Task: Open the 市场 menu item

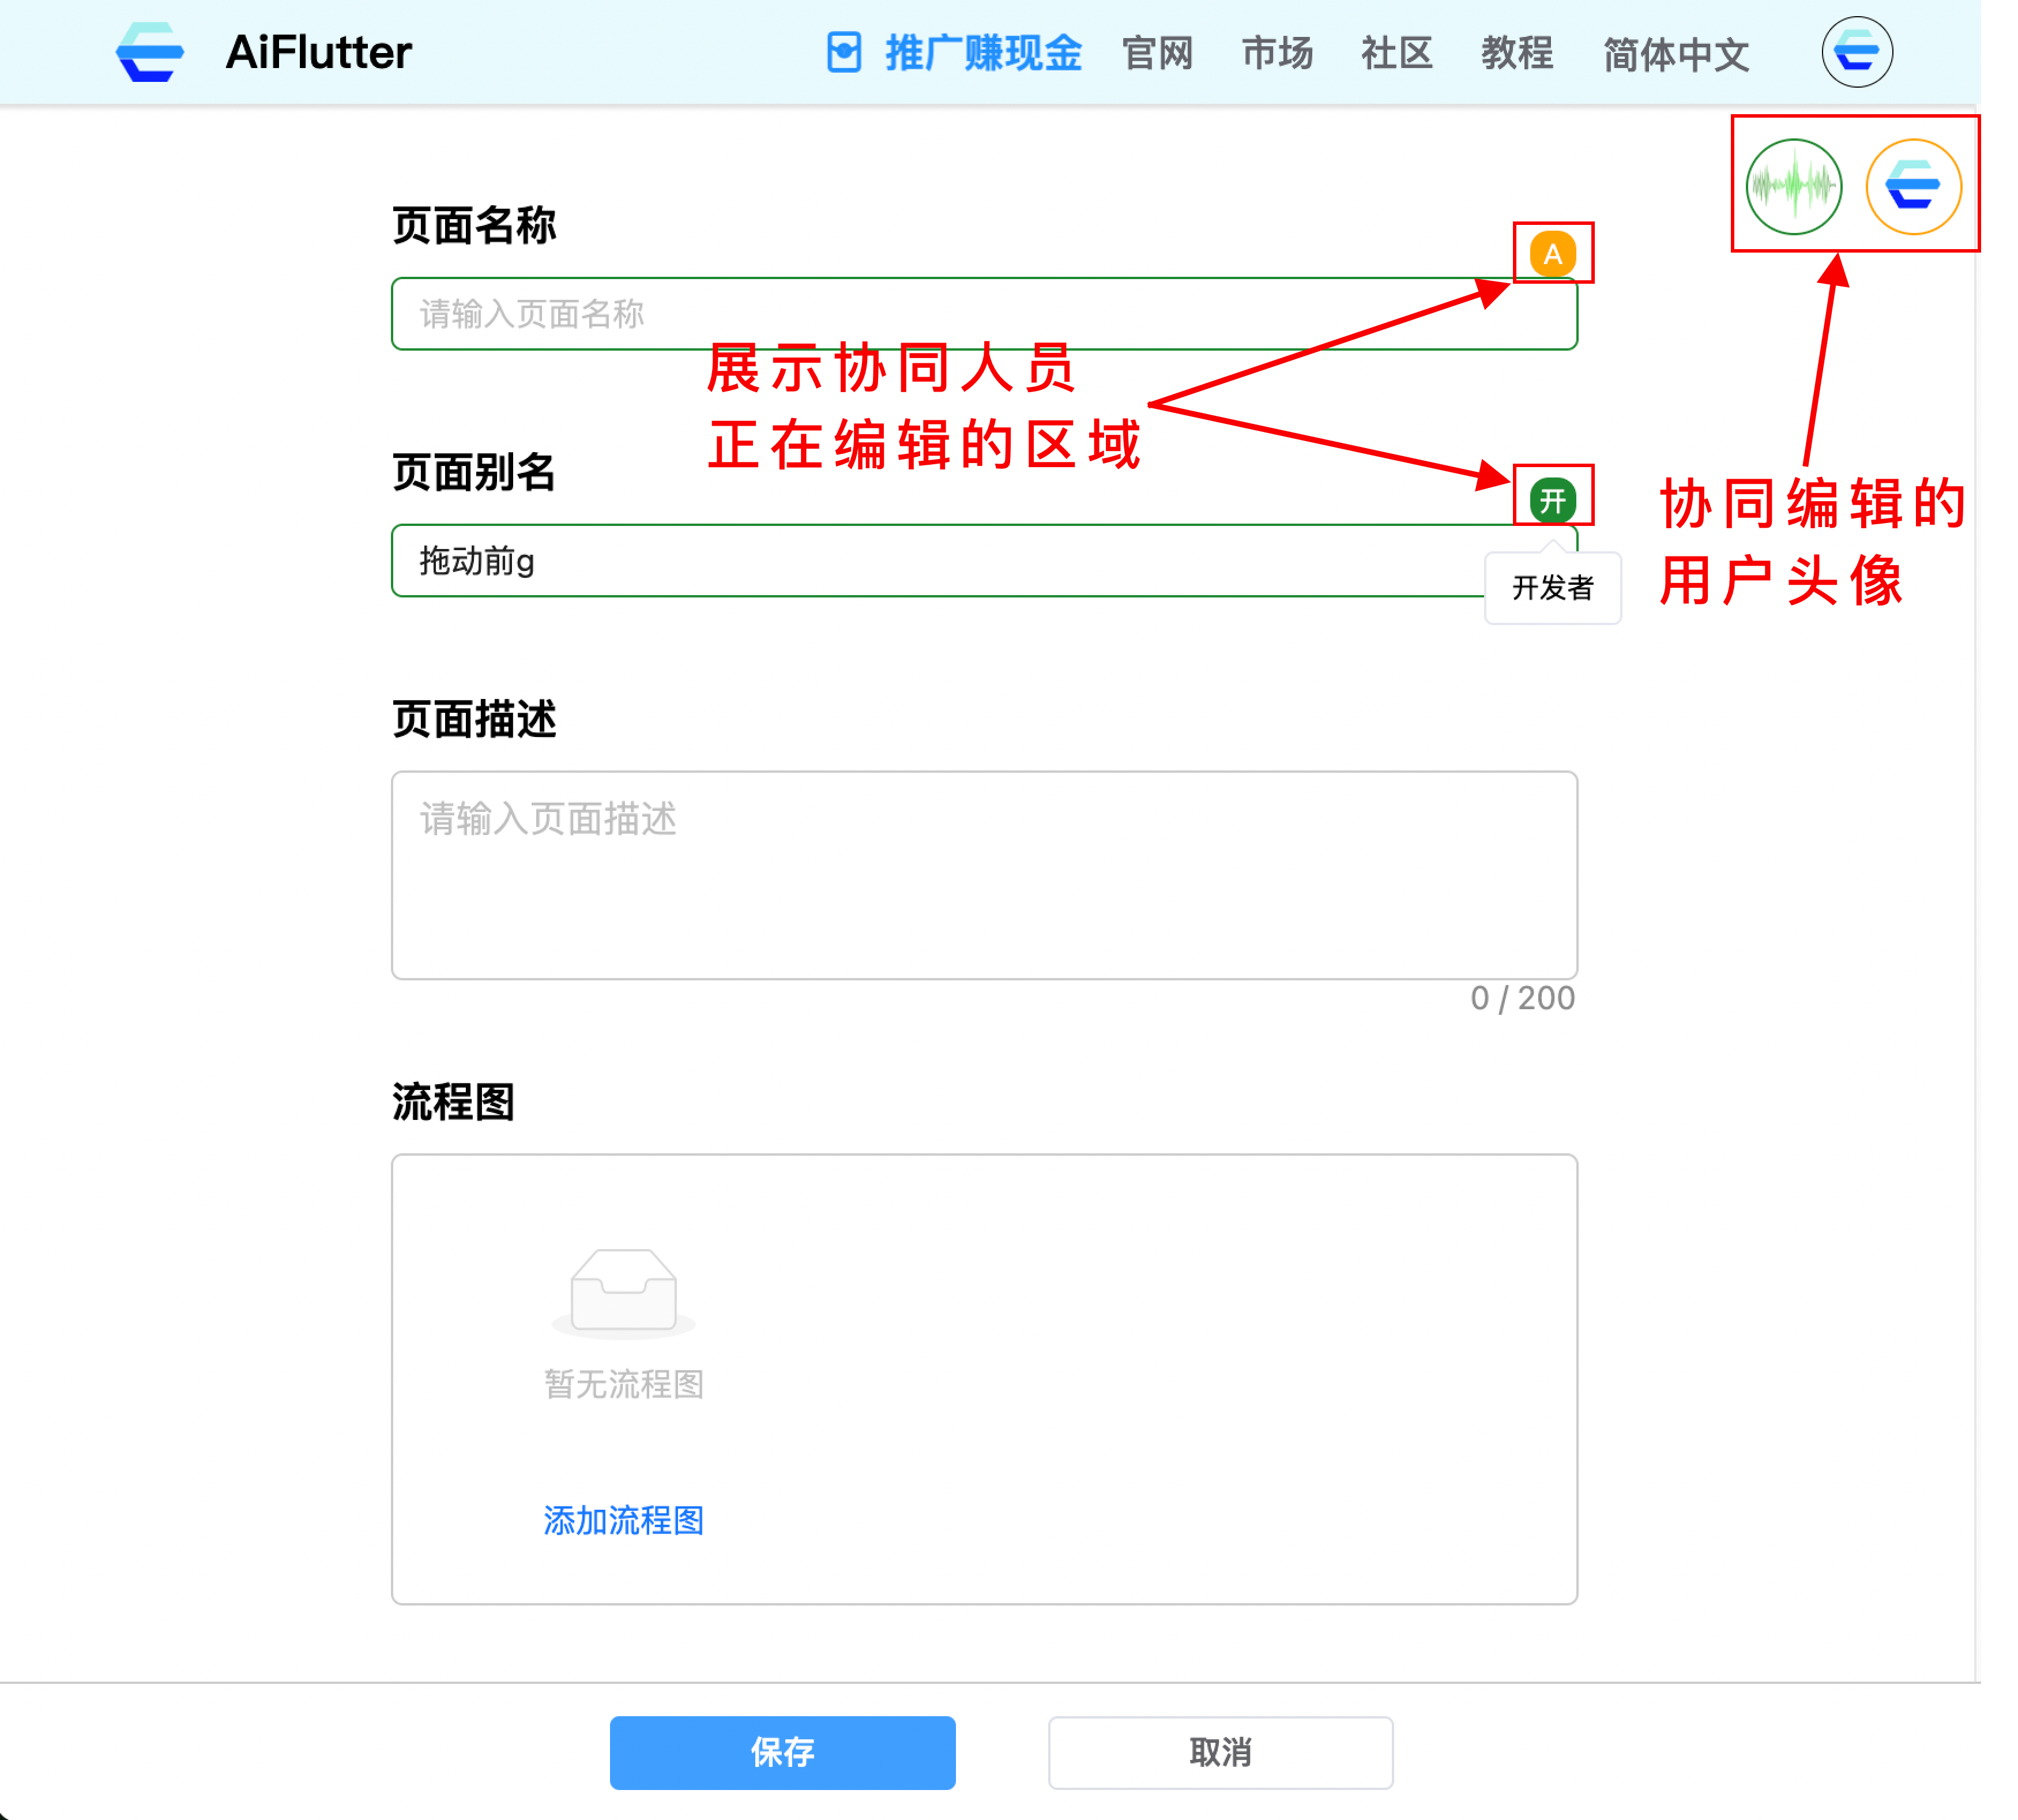Action: [x=1277, y=53]
